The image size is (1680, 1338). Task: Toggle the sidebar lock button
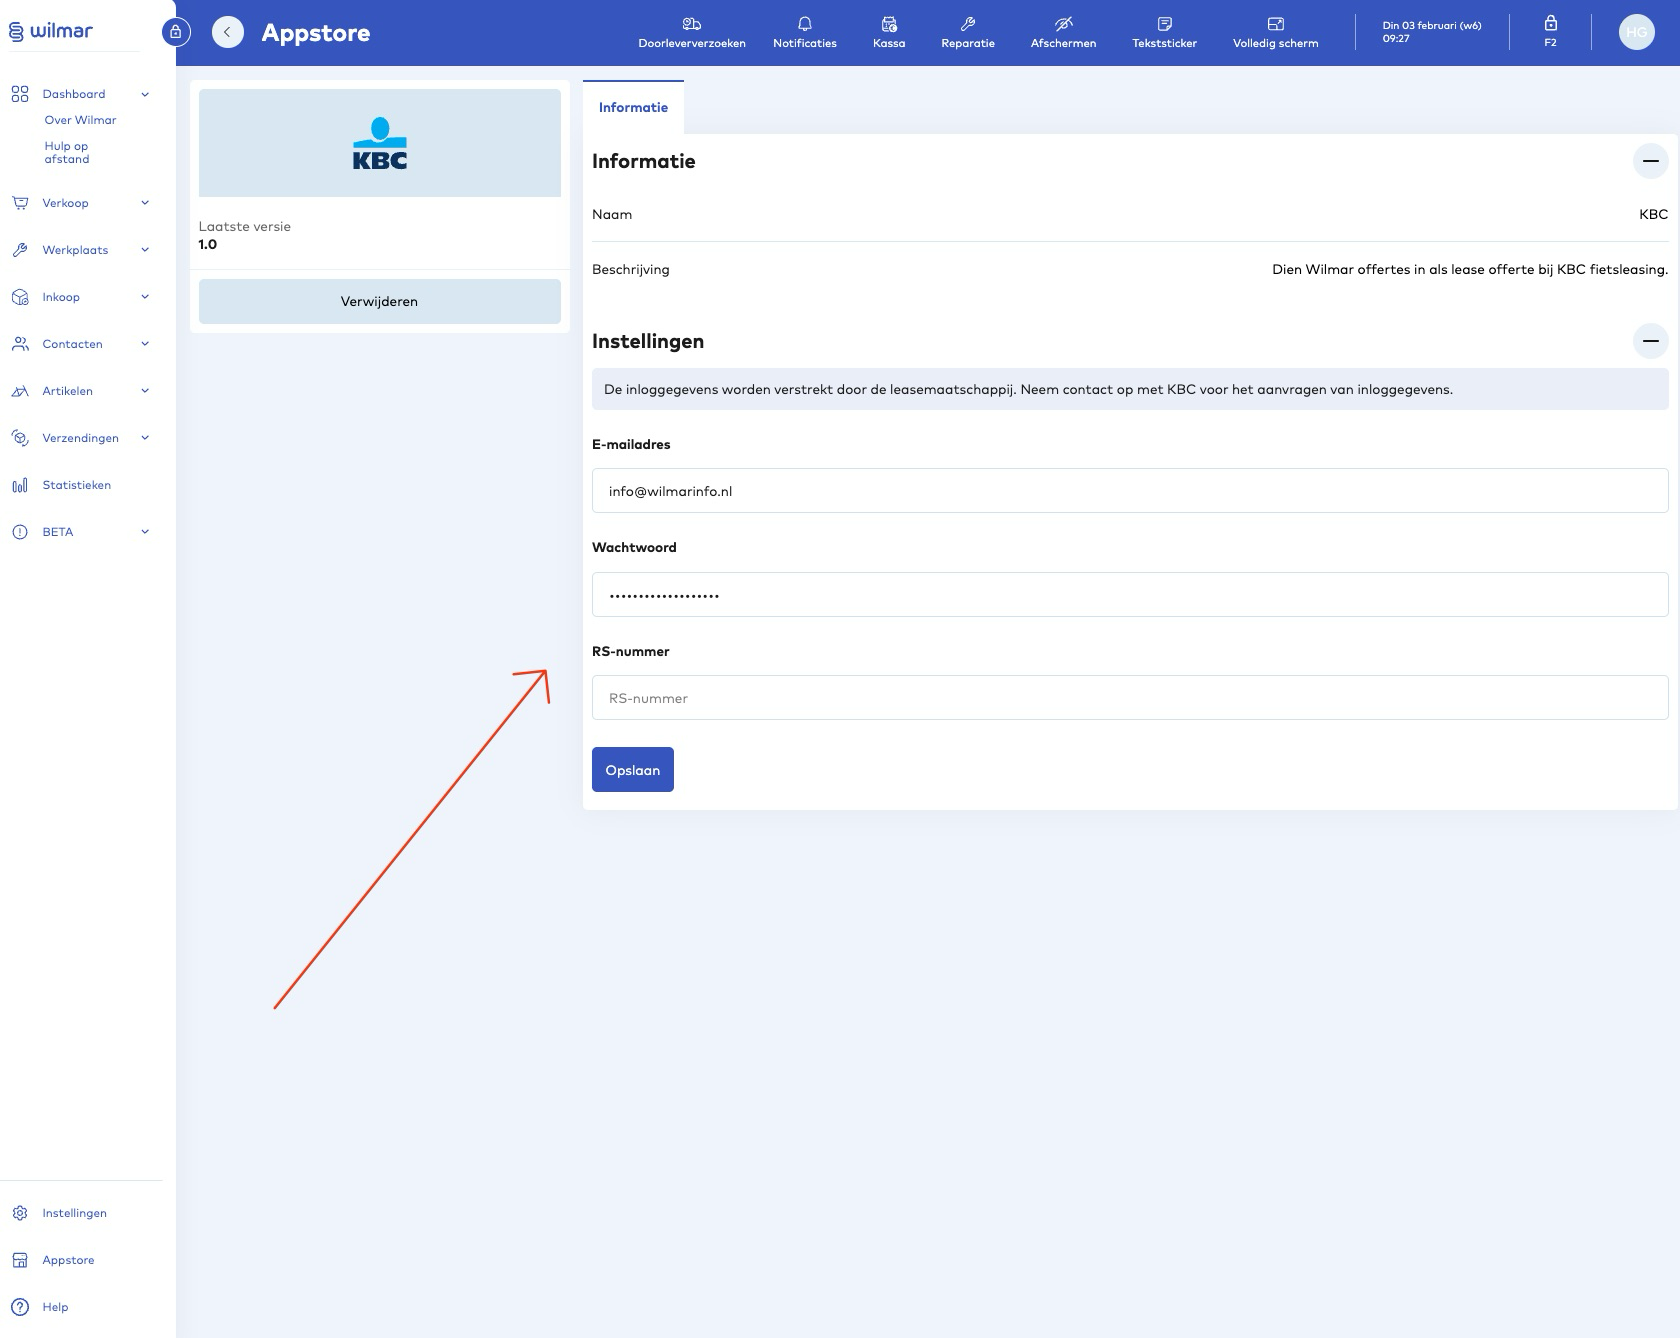(175, 32)
